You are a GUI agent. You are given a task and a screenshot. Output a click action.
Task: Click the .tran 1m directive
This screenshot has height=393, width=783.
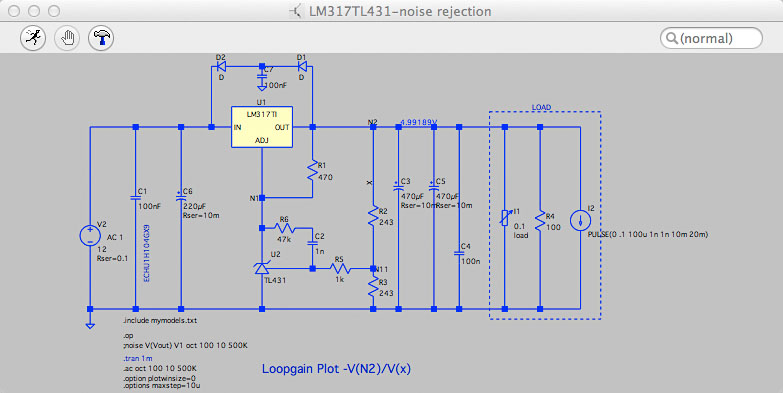click(137, 358)
